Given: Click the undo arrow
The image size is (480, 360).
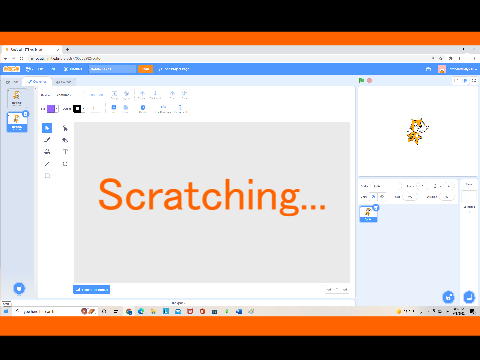Looking at the screenshot, I should (x=93, y=95).
